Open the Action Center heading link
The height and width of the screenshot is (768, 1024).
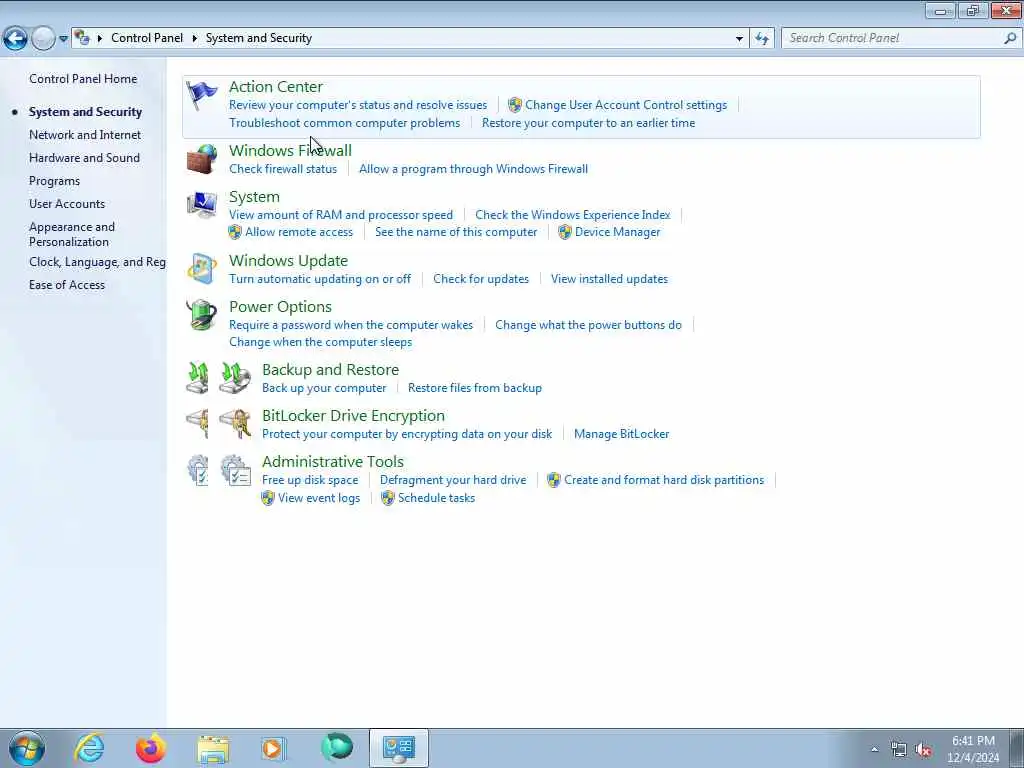click(276, 87)
